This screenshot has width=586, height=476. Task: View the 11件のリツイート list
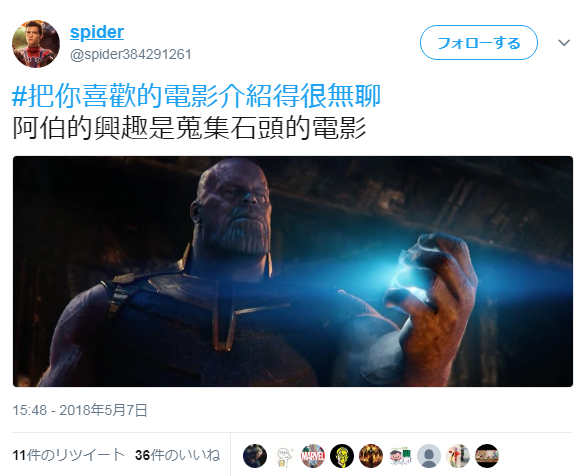tap(68, 455)
